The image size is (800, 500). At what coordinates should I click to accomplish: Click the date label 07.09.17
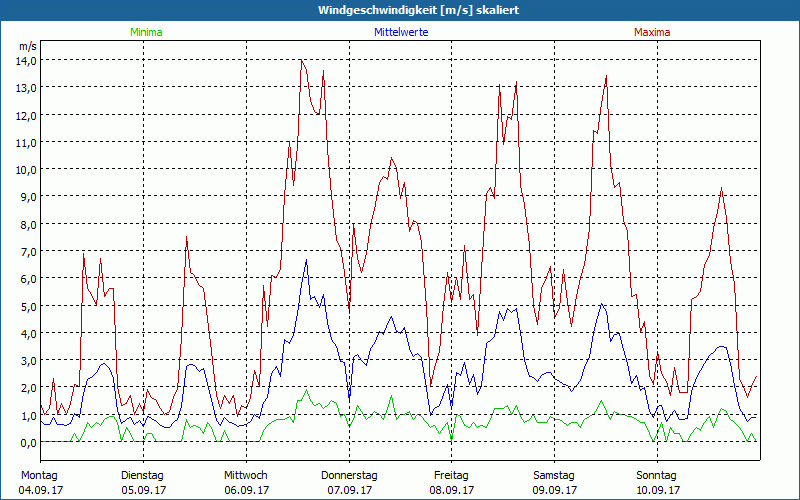tap(349, 490)
